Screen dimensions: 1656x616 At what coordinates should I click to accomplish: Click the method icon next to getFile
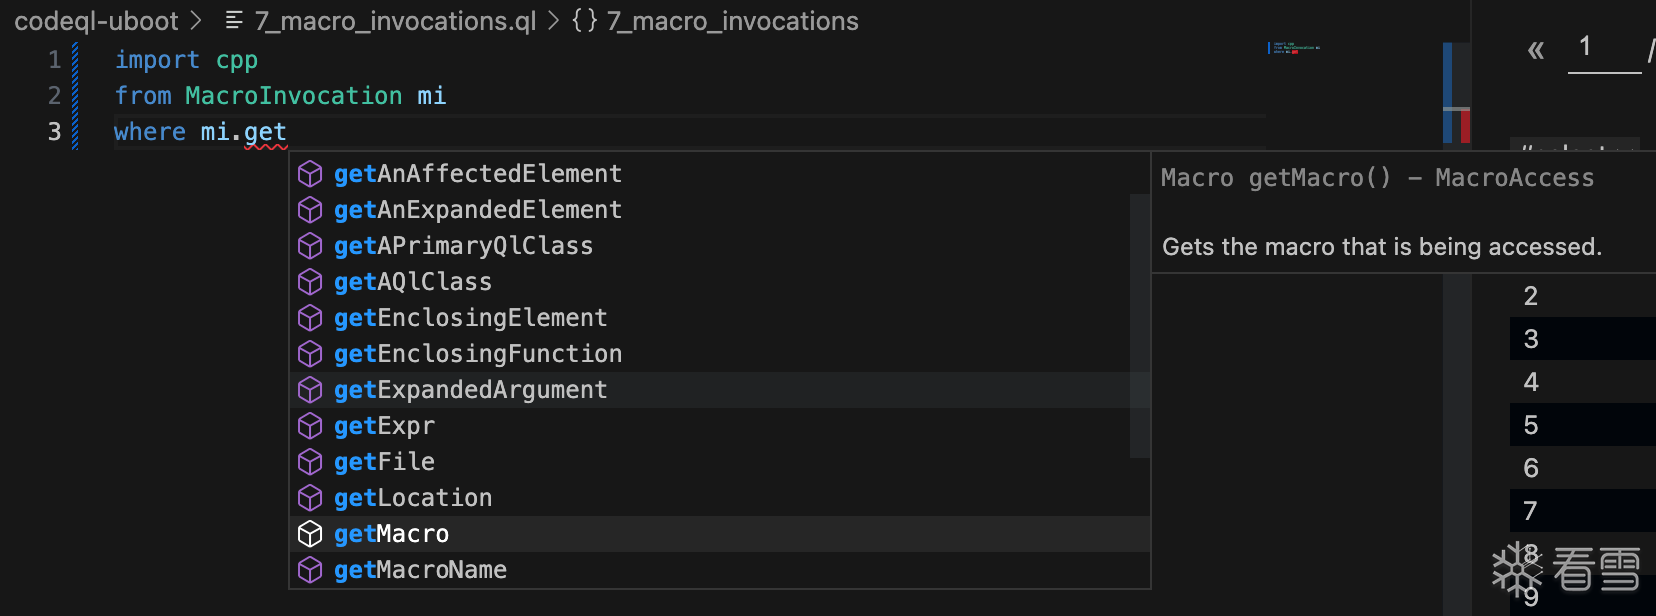(x=310, y=462)
